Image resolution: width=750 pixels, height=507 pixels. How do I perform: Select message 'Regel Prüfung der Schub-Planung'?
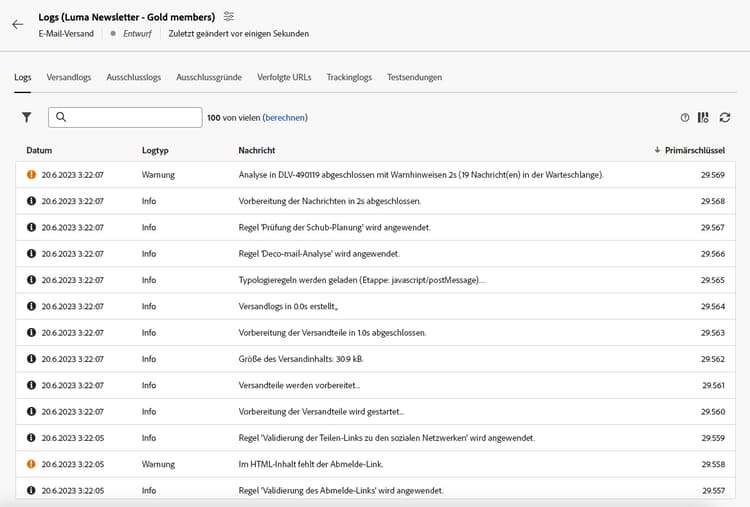(334, 227)
